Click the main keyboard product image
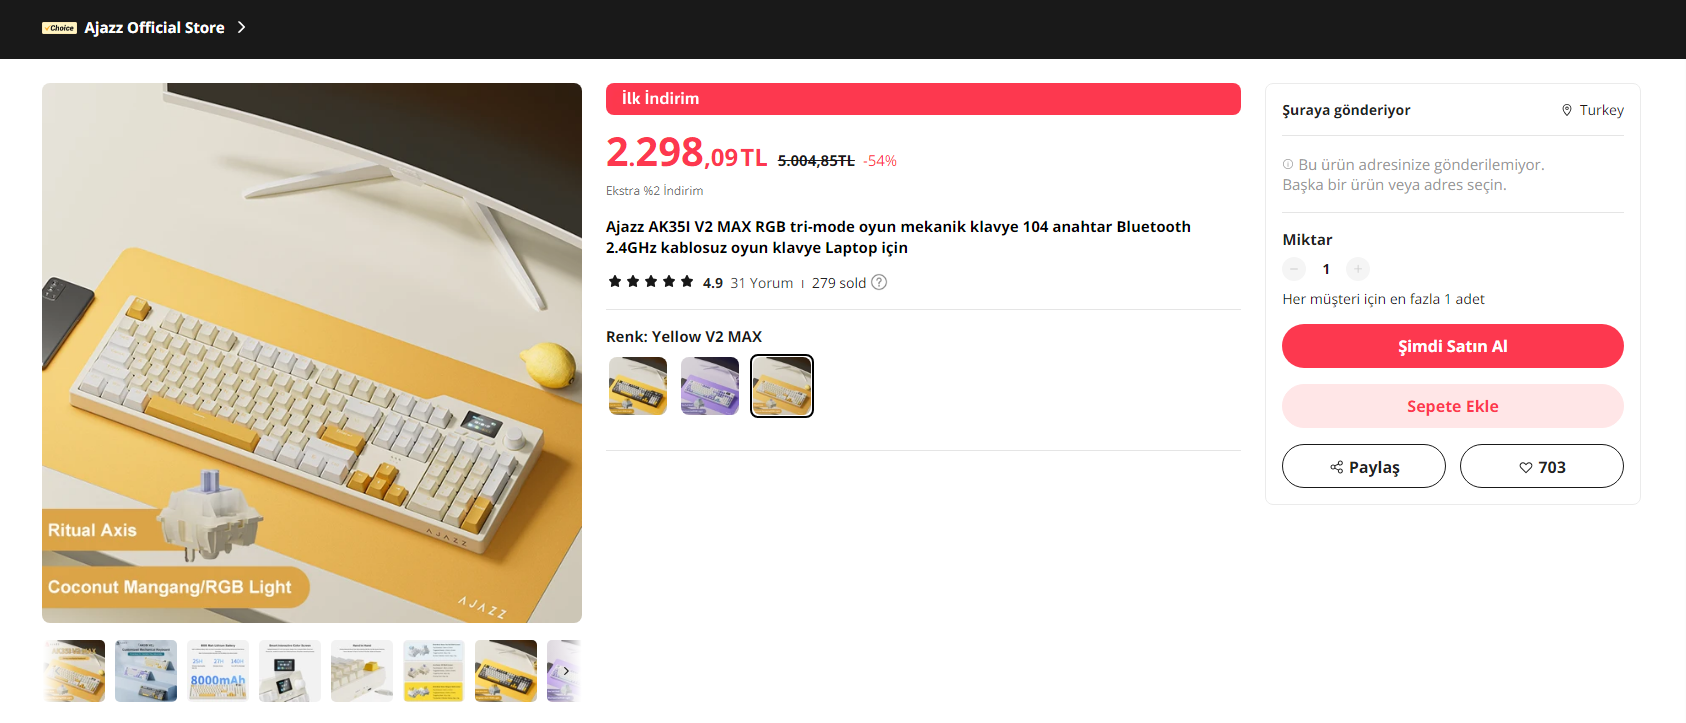Image resolution: width=1686 pixels, height=723 pixels. pyautogui.click(x=312, y=353)
